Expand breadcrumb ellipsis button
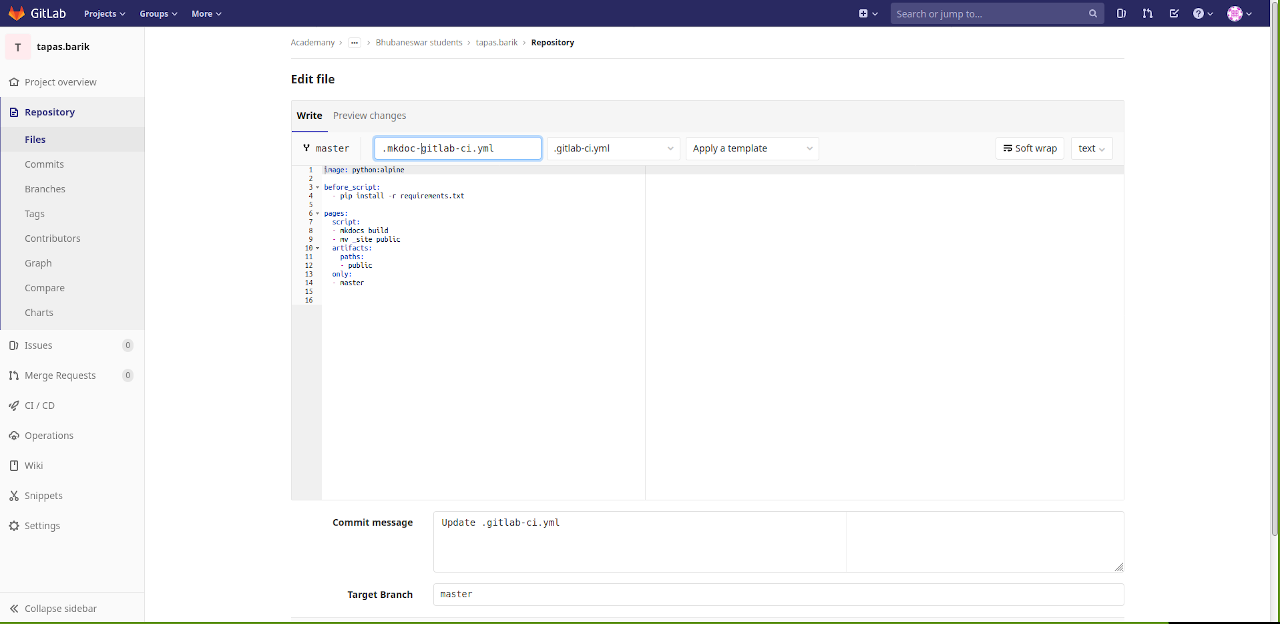The image size is (1280, 624). pyautogui.click(x=354, y=43)
